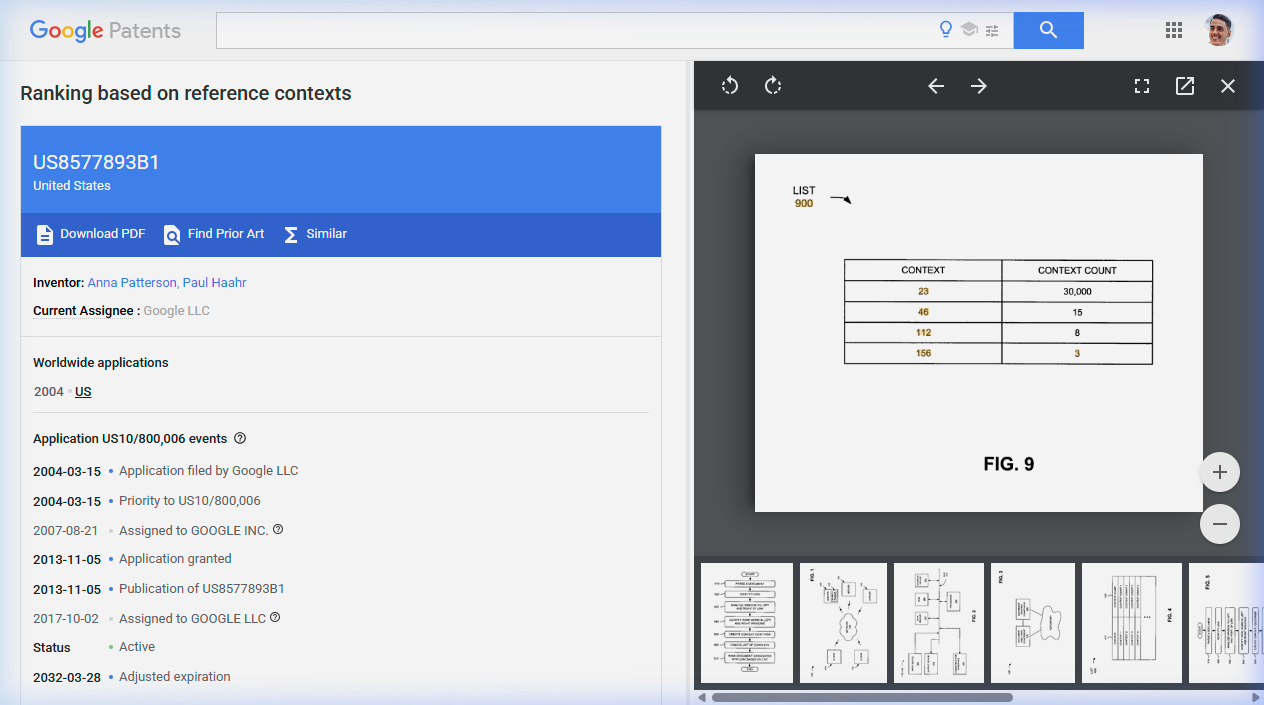Select the FIG. 5 thumbnail
Viewport: 1264px width, 705px height.
1226,623
